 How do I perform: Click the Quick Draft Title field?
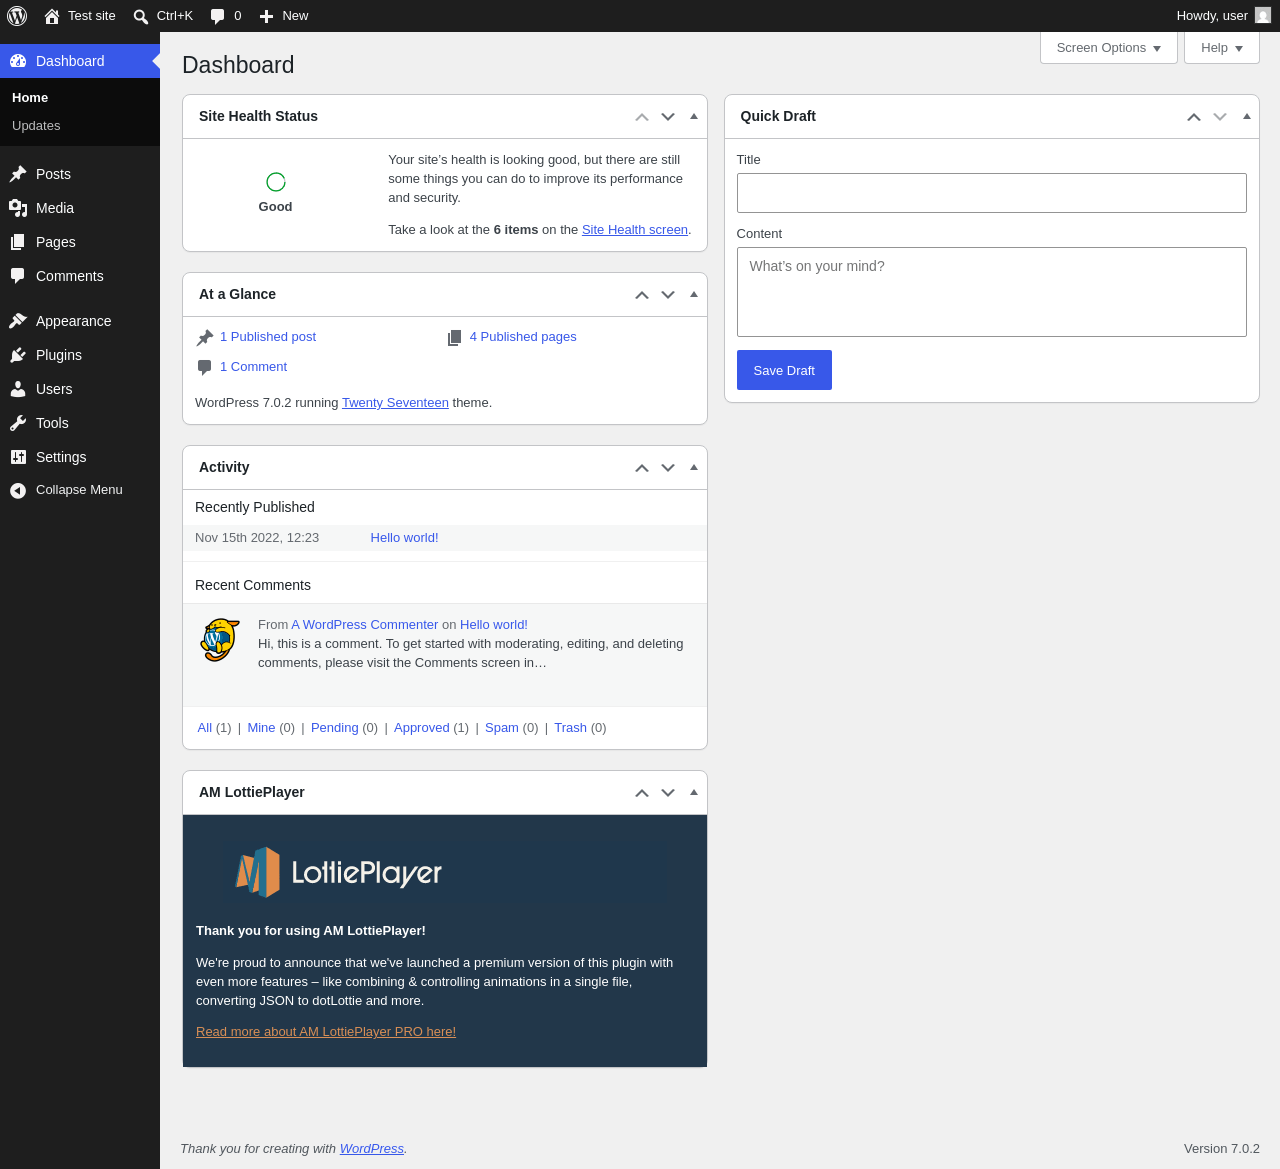point(992,193)
